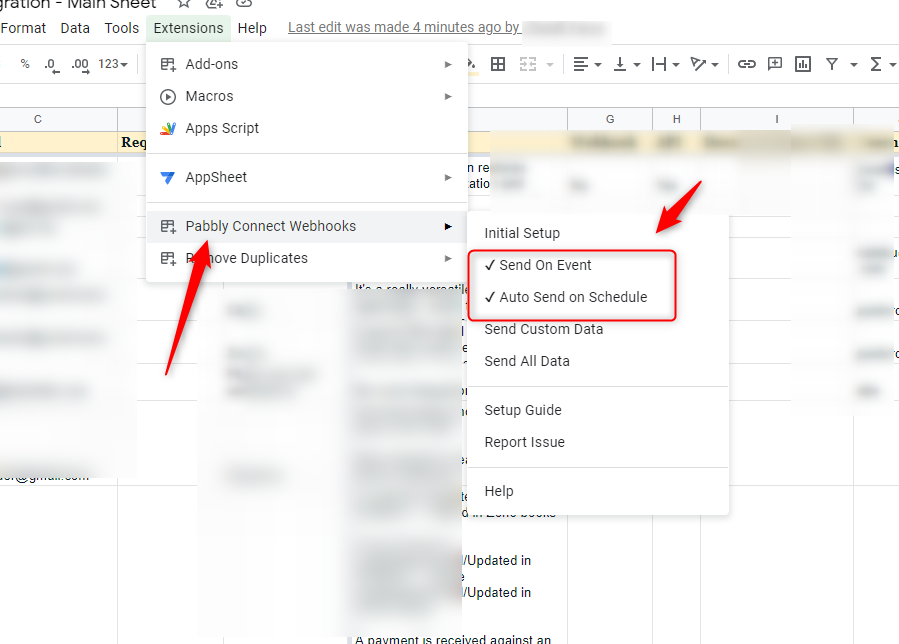
Task: Click the Pabbly Connect Webhooks icon
Action: [x=167, y=227]
